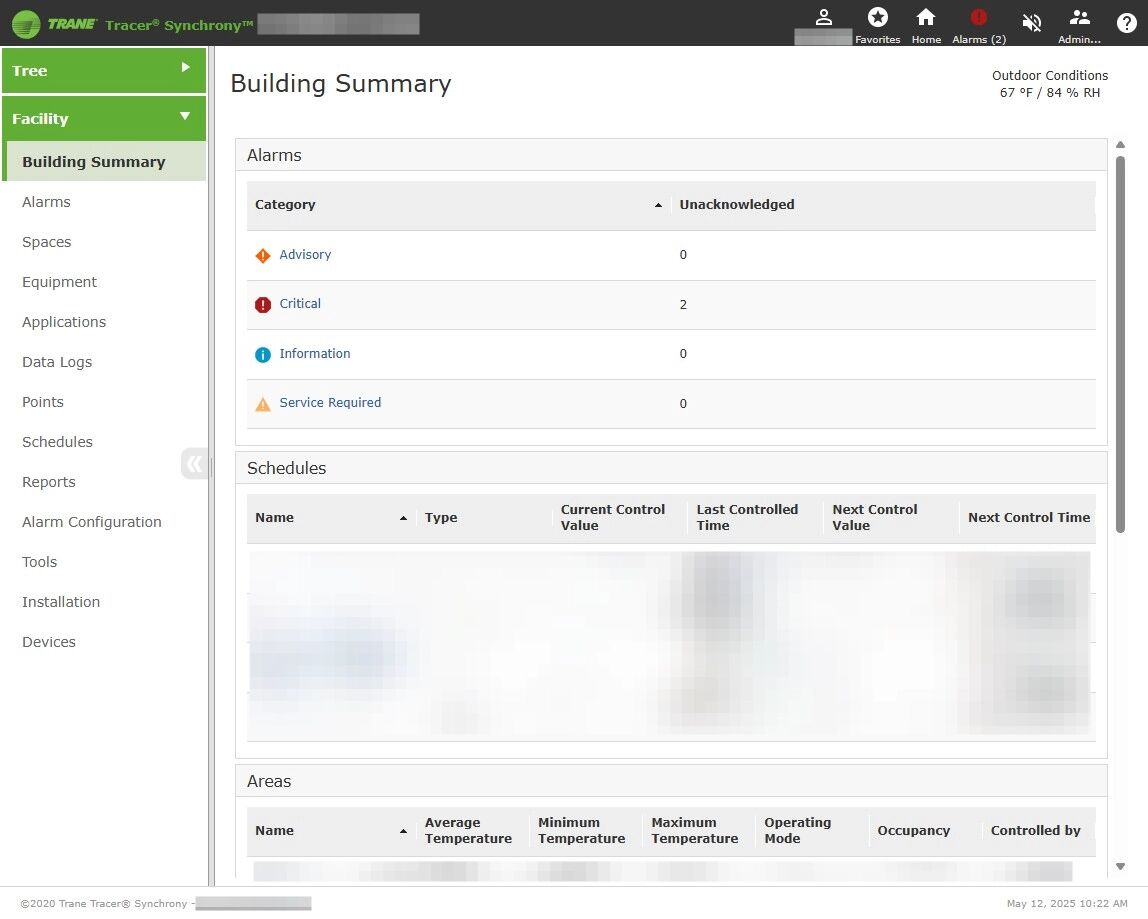The height and width of the screenshot is (919, 1148).
Task: Open Tools page
Action: tap(40, 562)
